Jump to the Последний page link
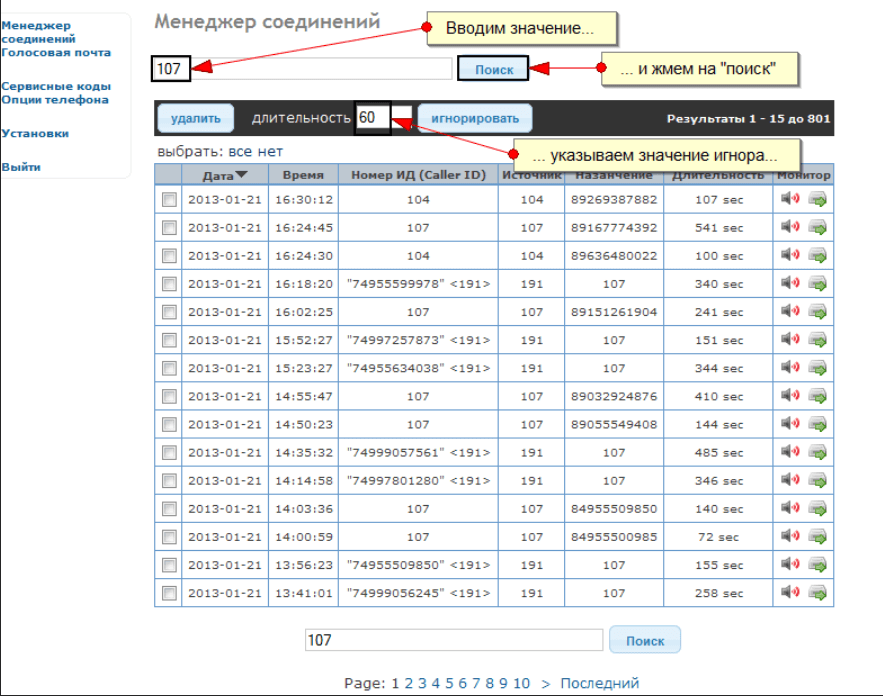 pos(599,684)
